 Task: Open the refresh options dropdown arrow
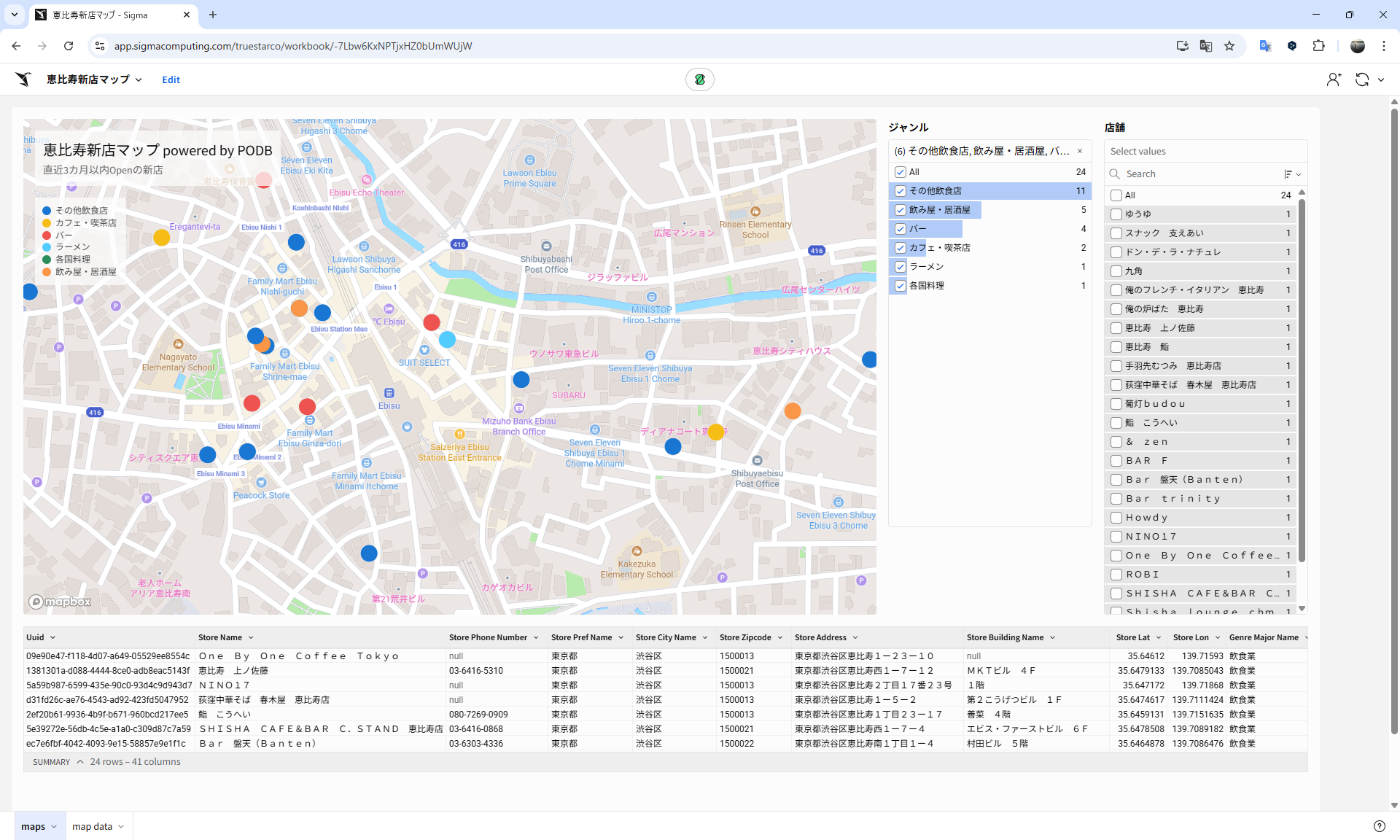pyautogui.click(x=1381, y=80)
